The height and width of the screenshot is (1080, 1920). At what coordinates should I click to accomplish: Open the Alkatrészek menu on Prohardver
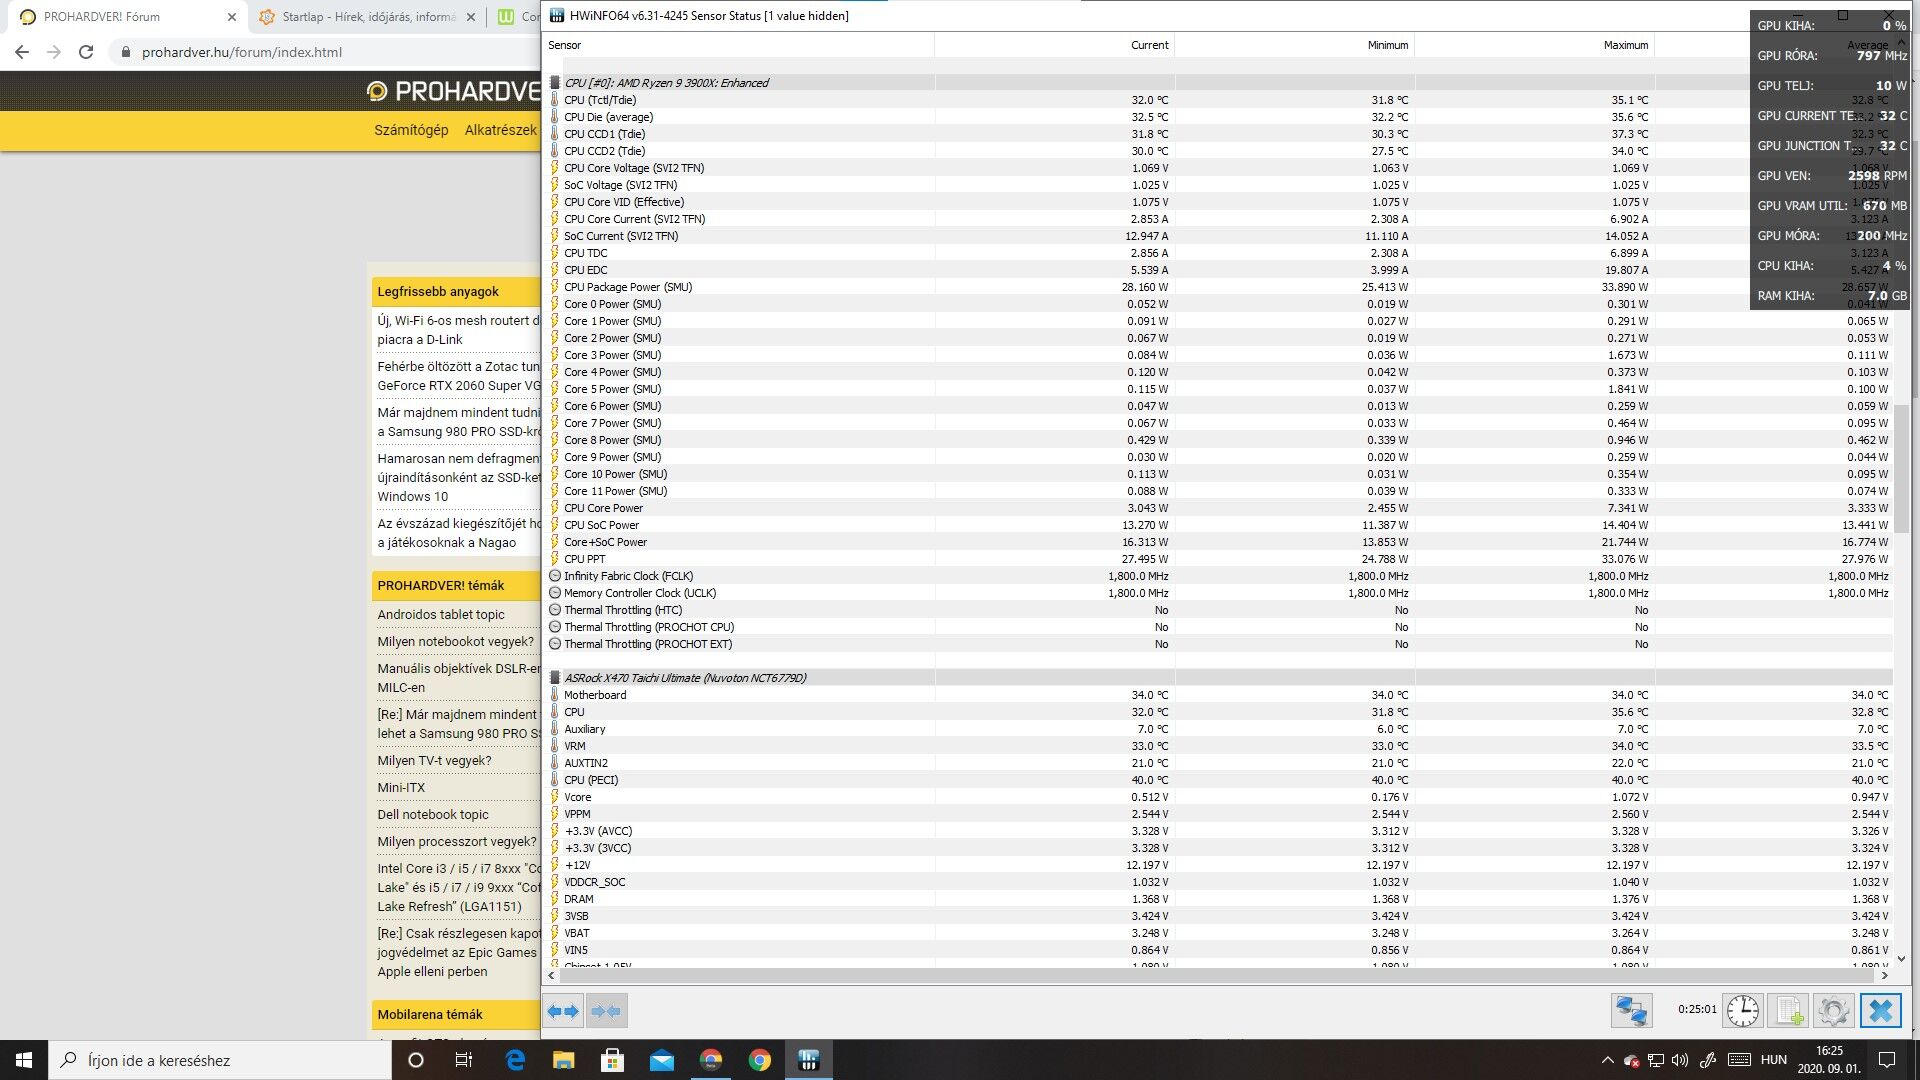[500, 130]
